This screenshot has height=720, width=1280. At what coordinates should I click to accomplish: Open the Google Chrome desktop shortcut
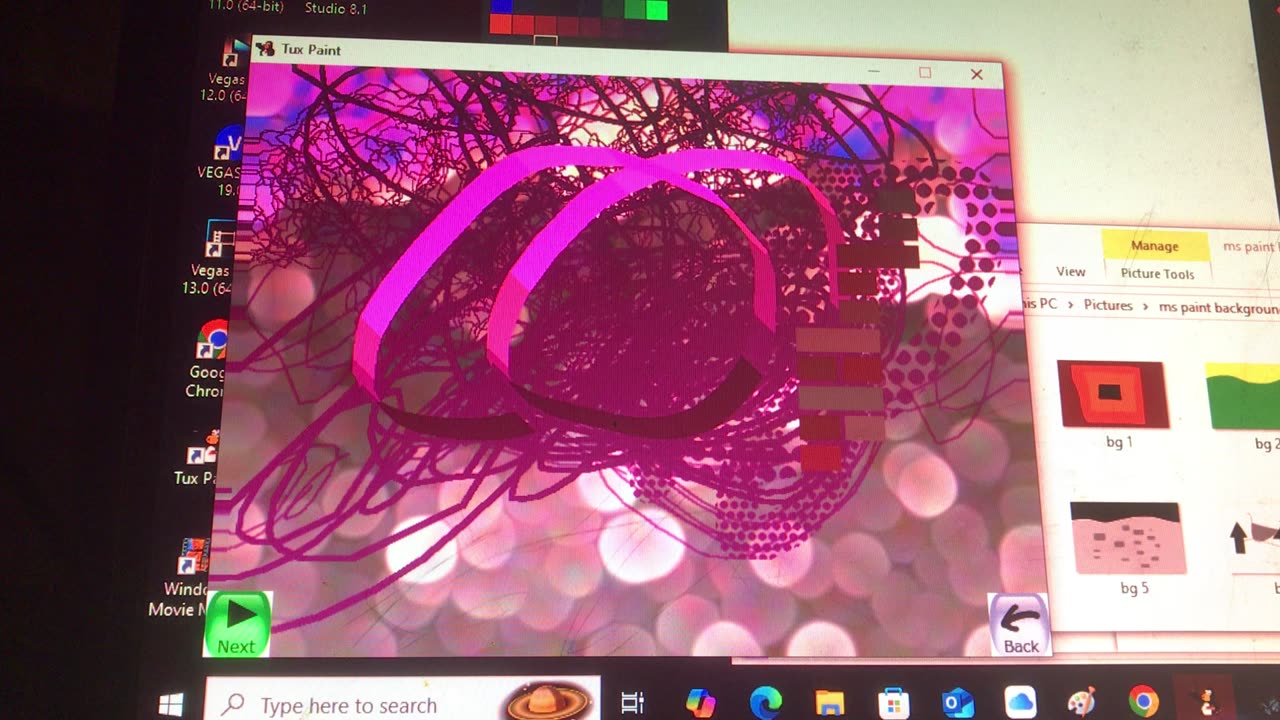(x=209, y=360)
